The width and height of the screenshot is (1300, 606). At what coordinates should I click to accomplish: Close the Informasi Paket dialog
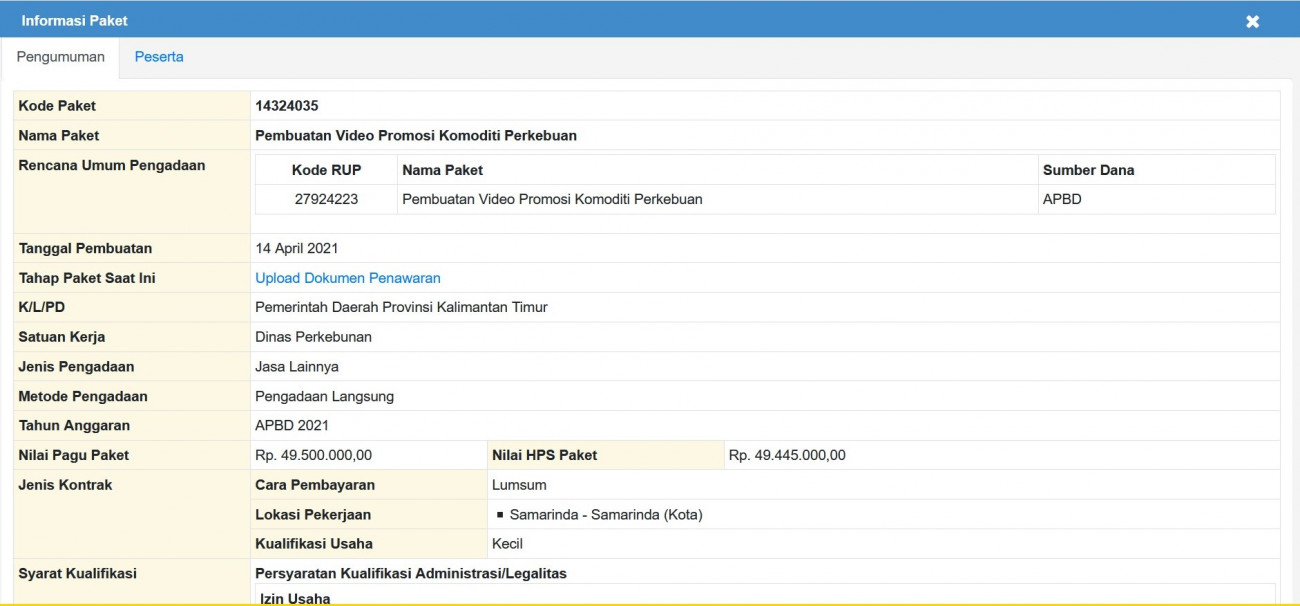[x=1252, y=20]
